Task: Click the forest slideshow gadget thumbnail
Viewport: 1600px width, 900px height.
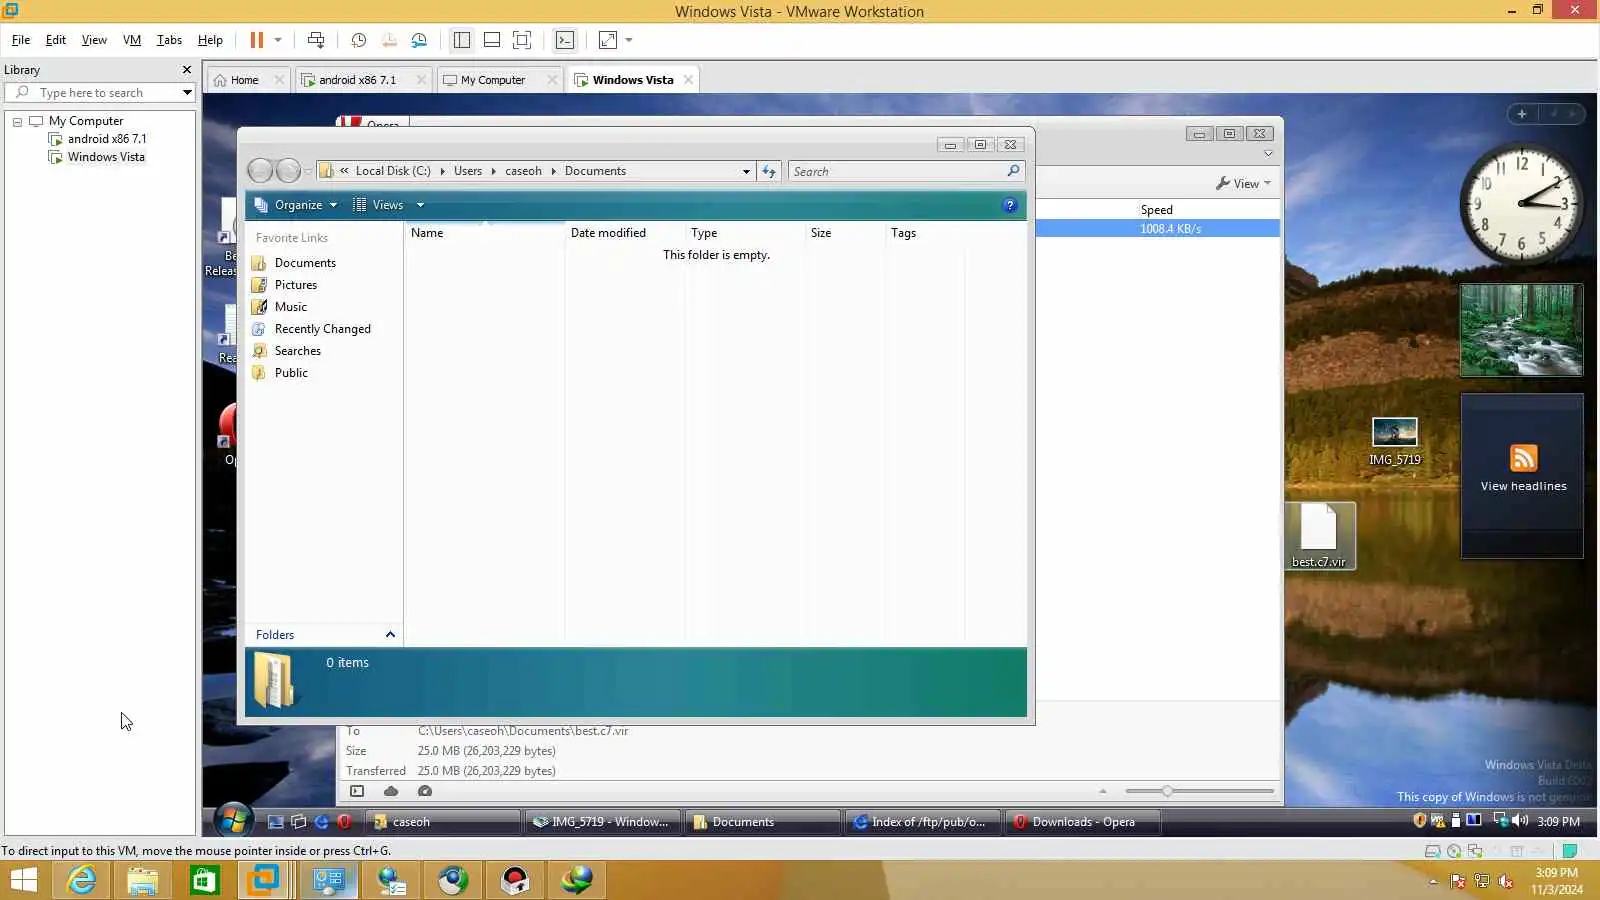Action: coord(1521,330)
